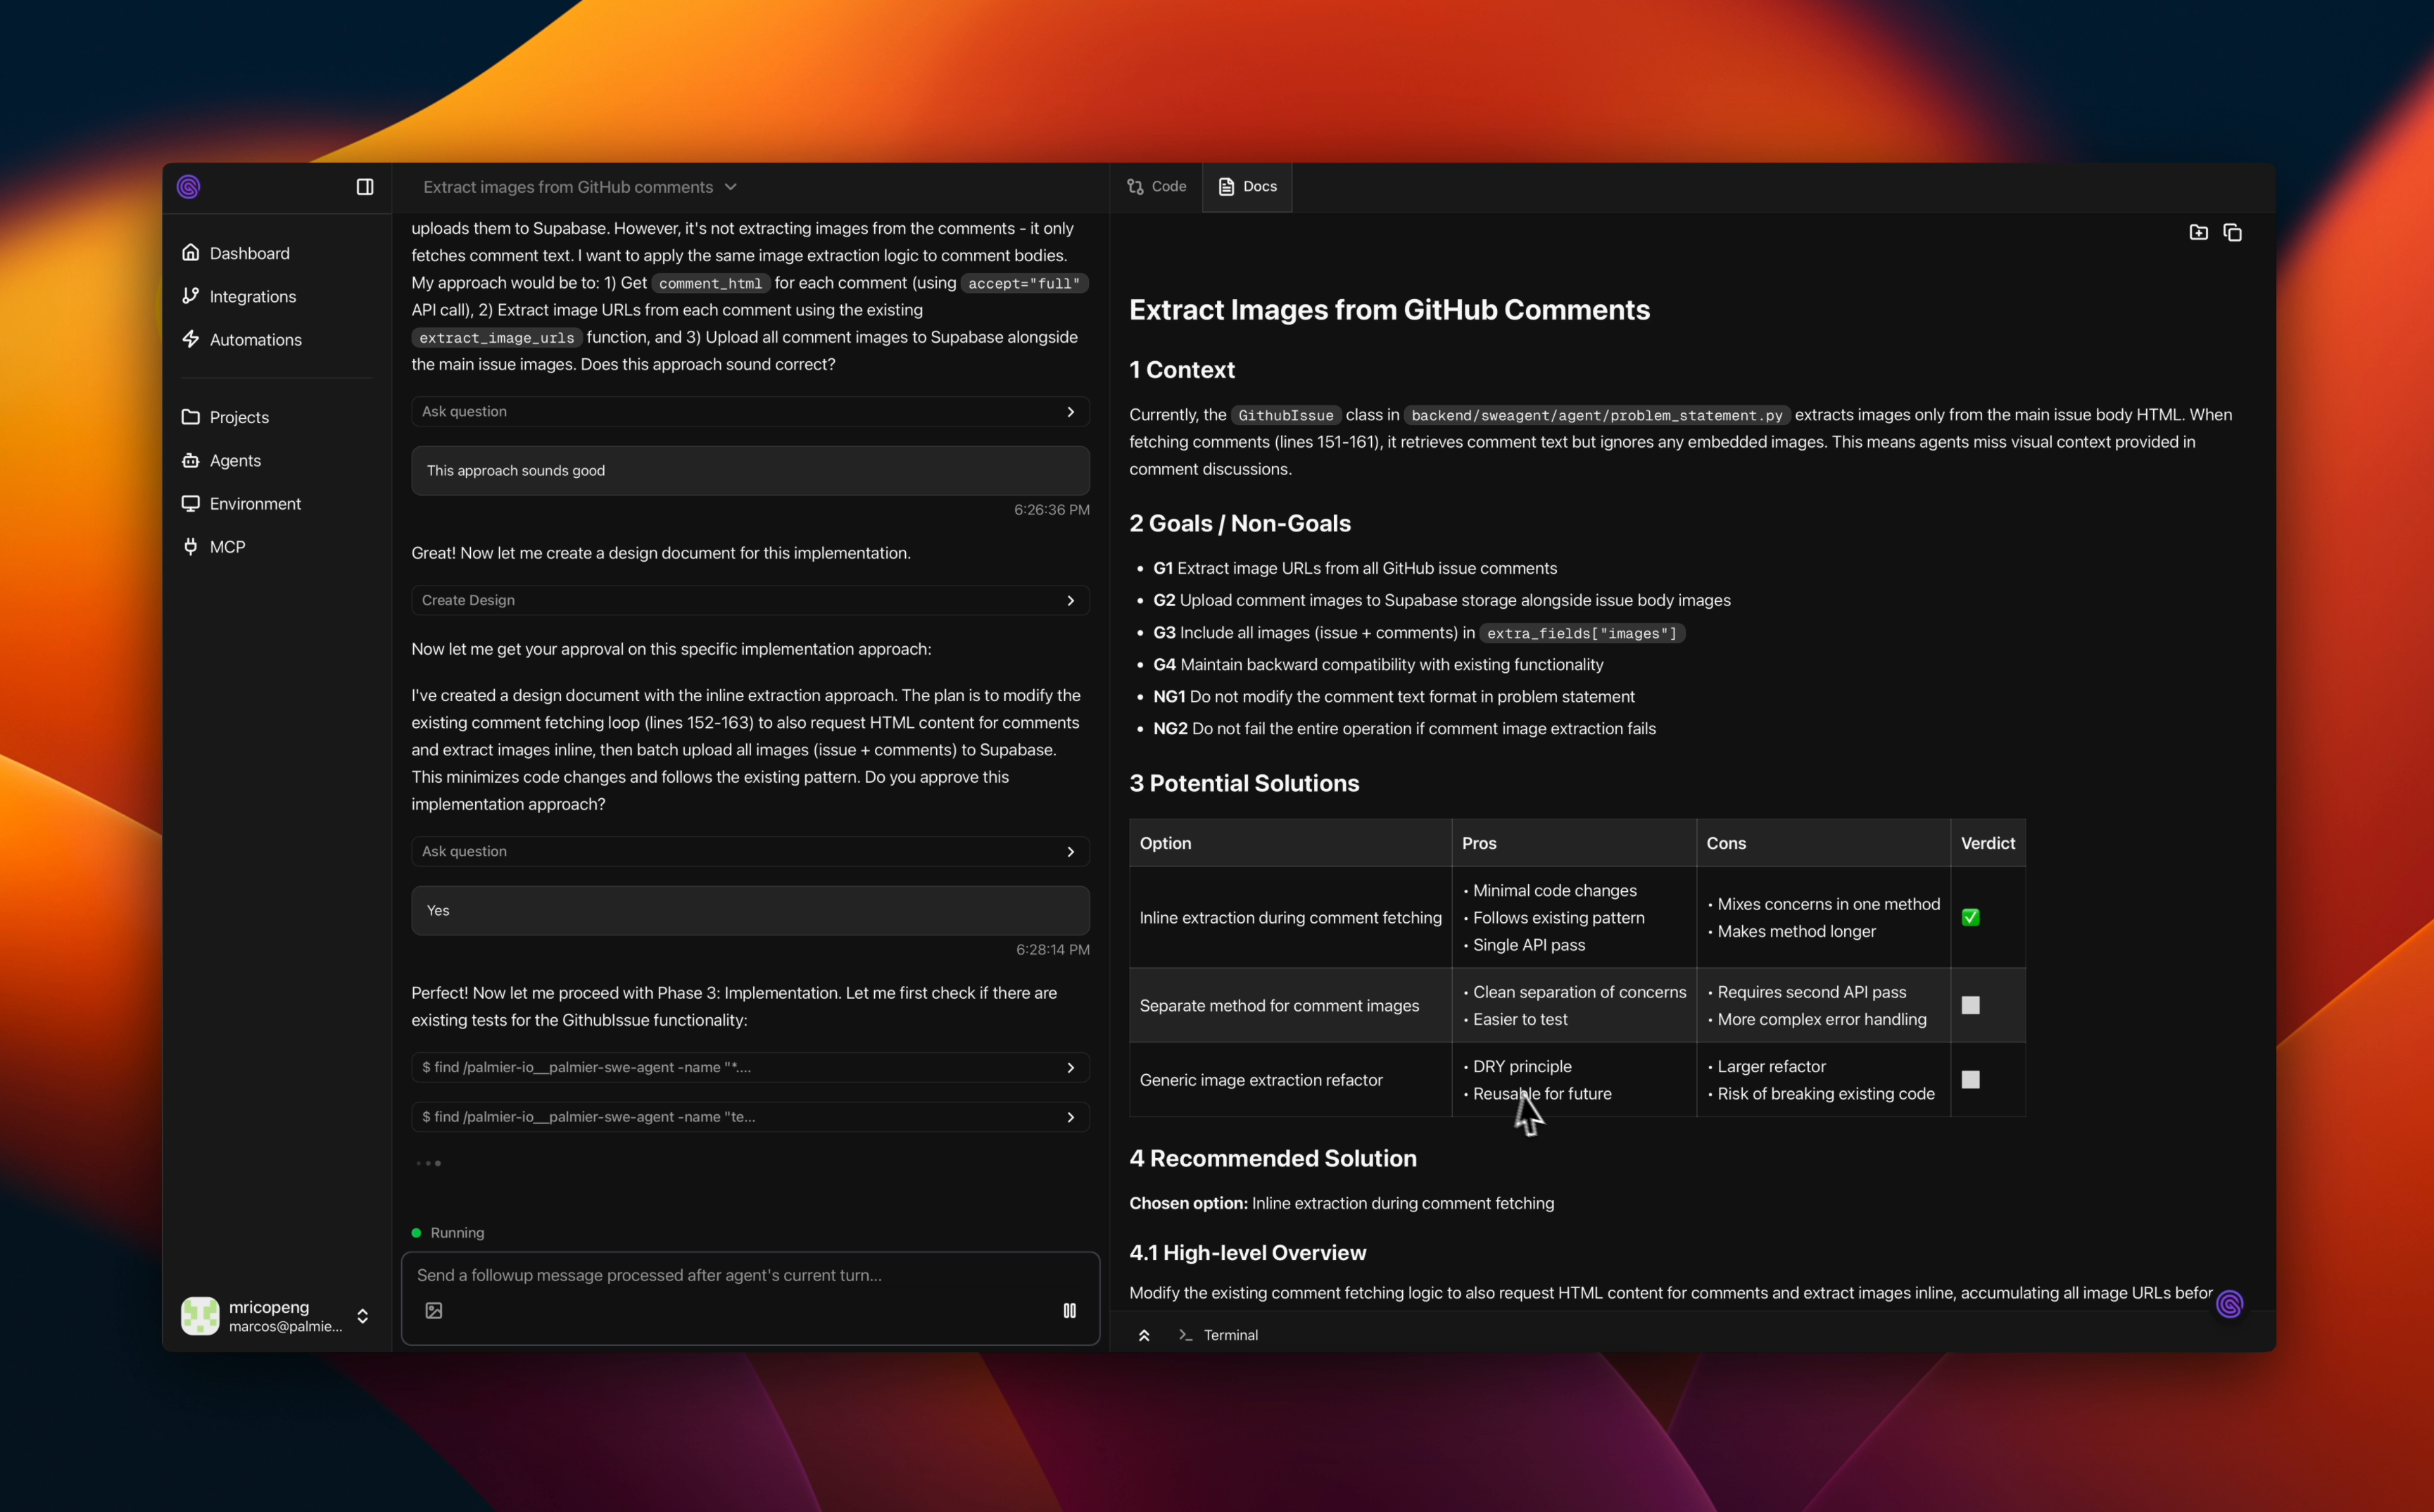2434x1512 pixels.
Task: Open the Agents panel
Action: pyautogui.click(x=235, y=460)
